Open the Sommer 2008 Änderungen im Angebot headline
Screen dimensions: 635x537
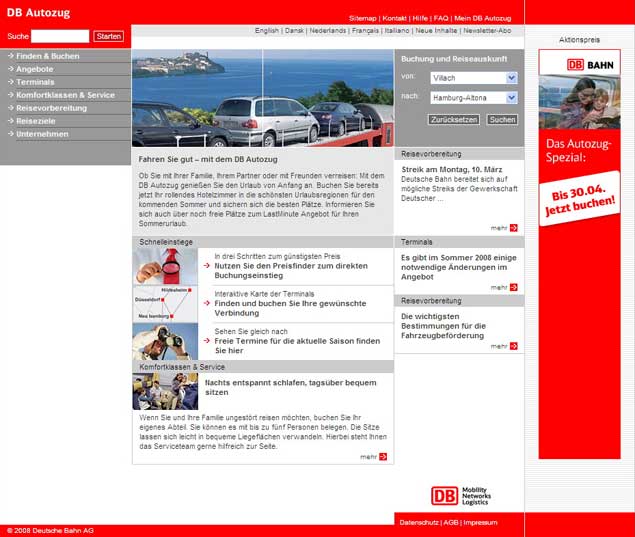(458, 267)
